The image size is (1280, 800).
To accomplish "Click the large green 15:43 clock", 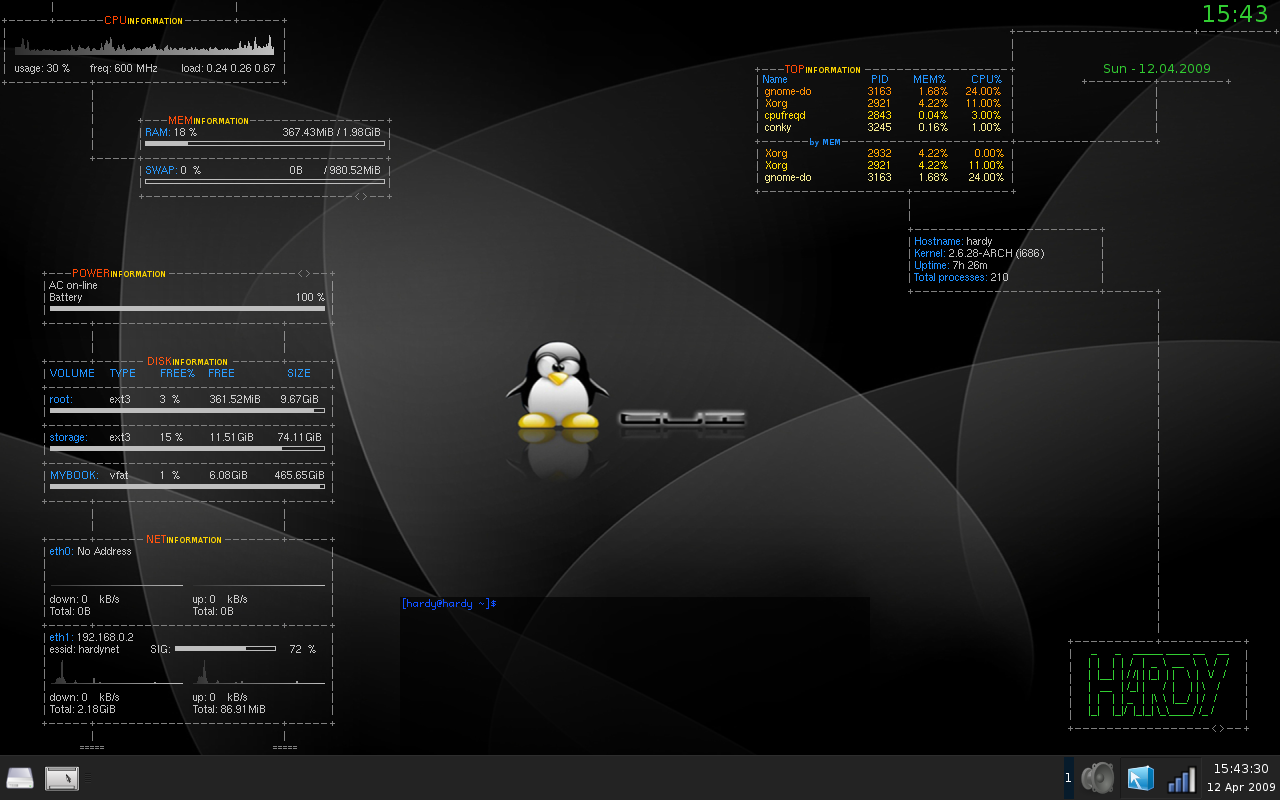I will point(1234,14).
